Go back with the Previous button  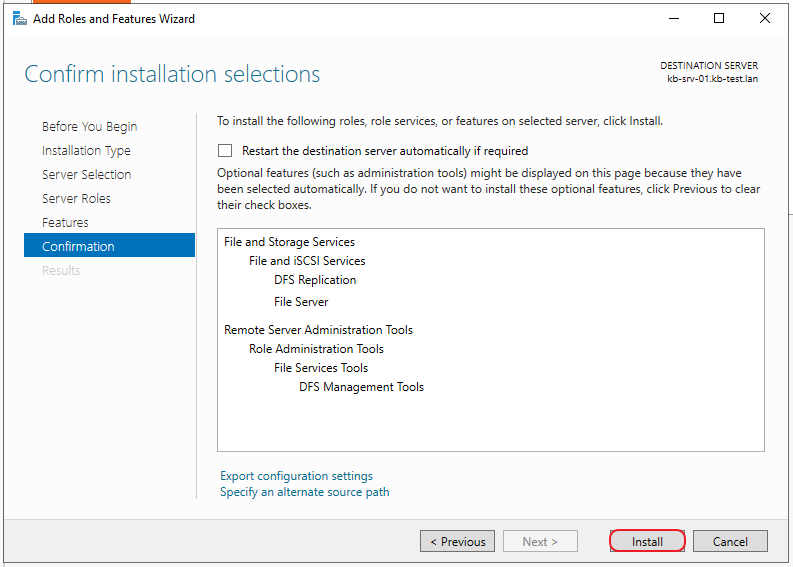[x=457, y=541]
